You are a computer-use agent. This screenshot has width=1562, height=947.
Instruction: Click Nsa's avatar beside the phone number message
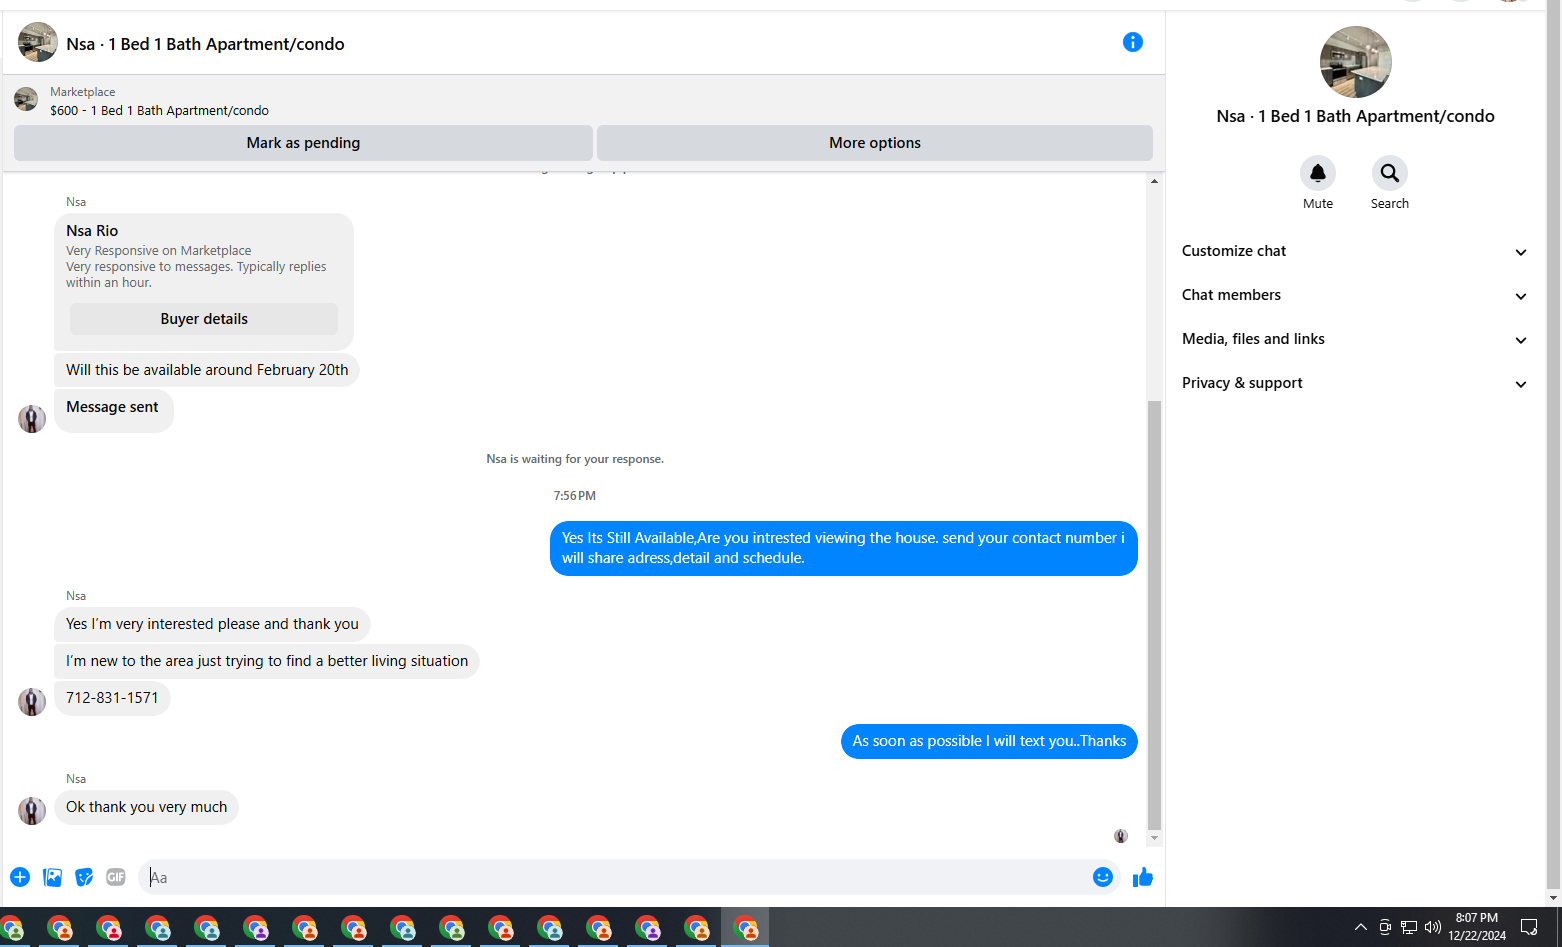point(32,701)
